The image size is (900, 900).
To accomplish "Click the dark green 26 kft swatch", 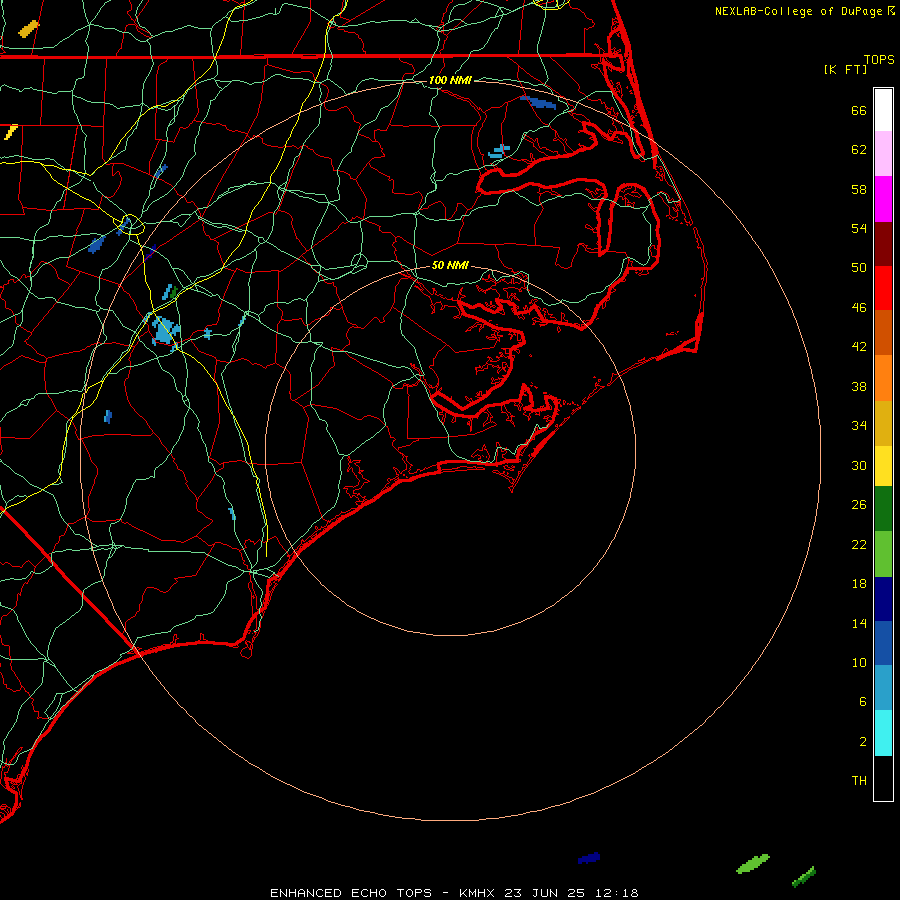I will click(x=883, y=509).
